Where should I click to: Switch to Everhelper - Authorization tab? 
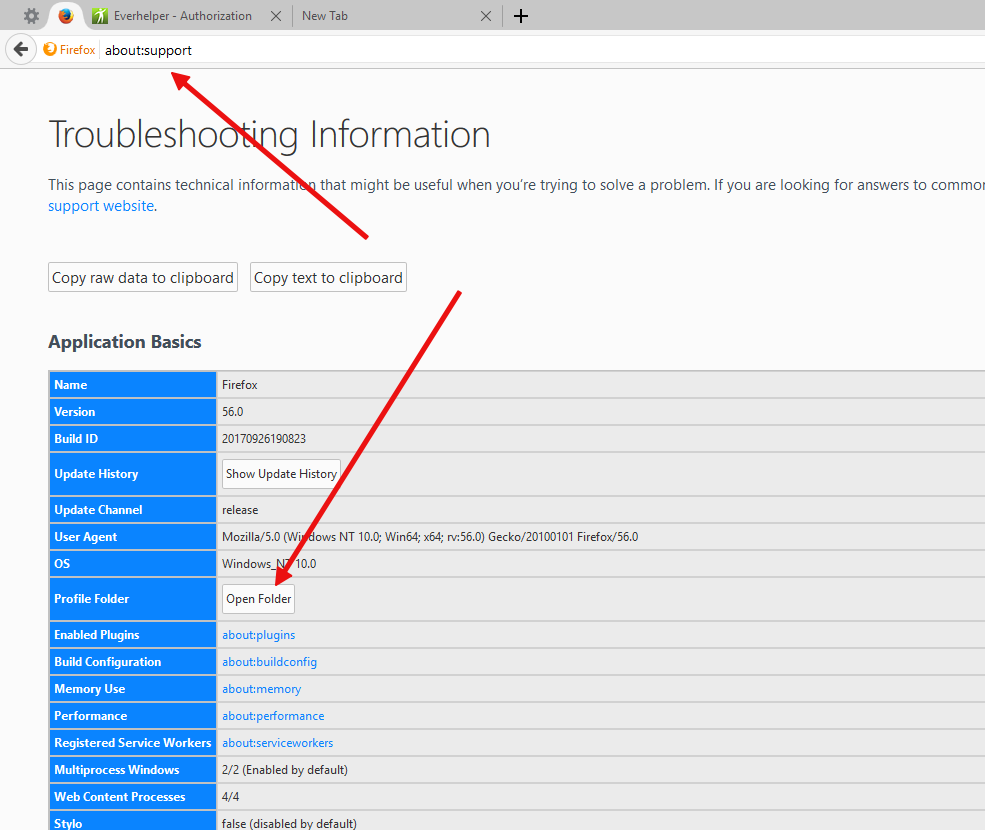[182, 16]
